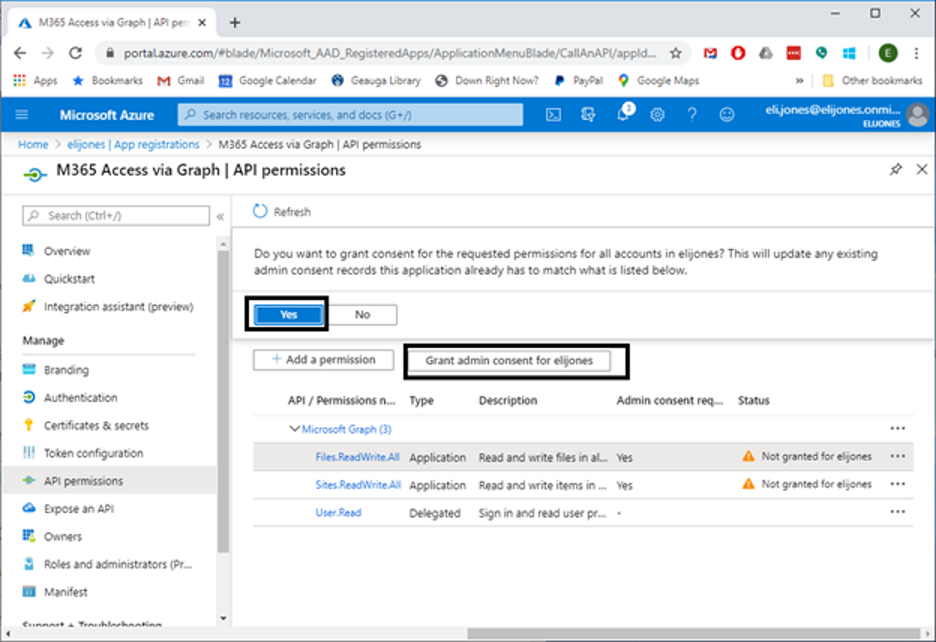The image size is (936, 642).
Task: Open more options for User.Read row
Action: click(897, 513)
